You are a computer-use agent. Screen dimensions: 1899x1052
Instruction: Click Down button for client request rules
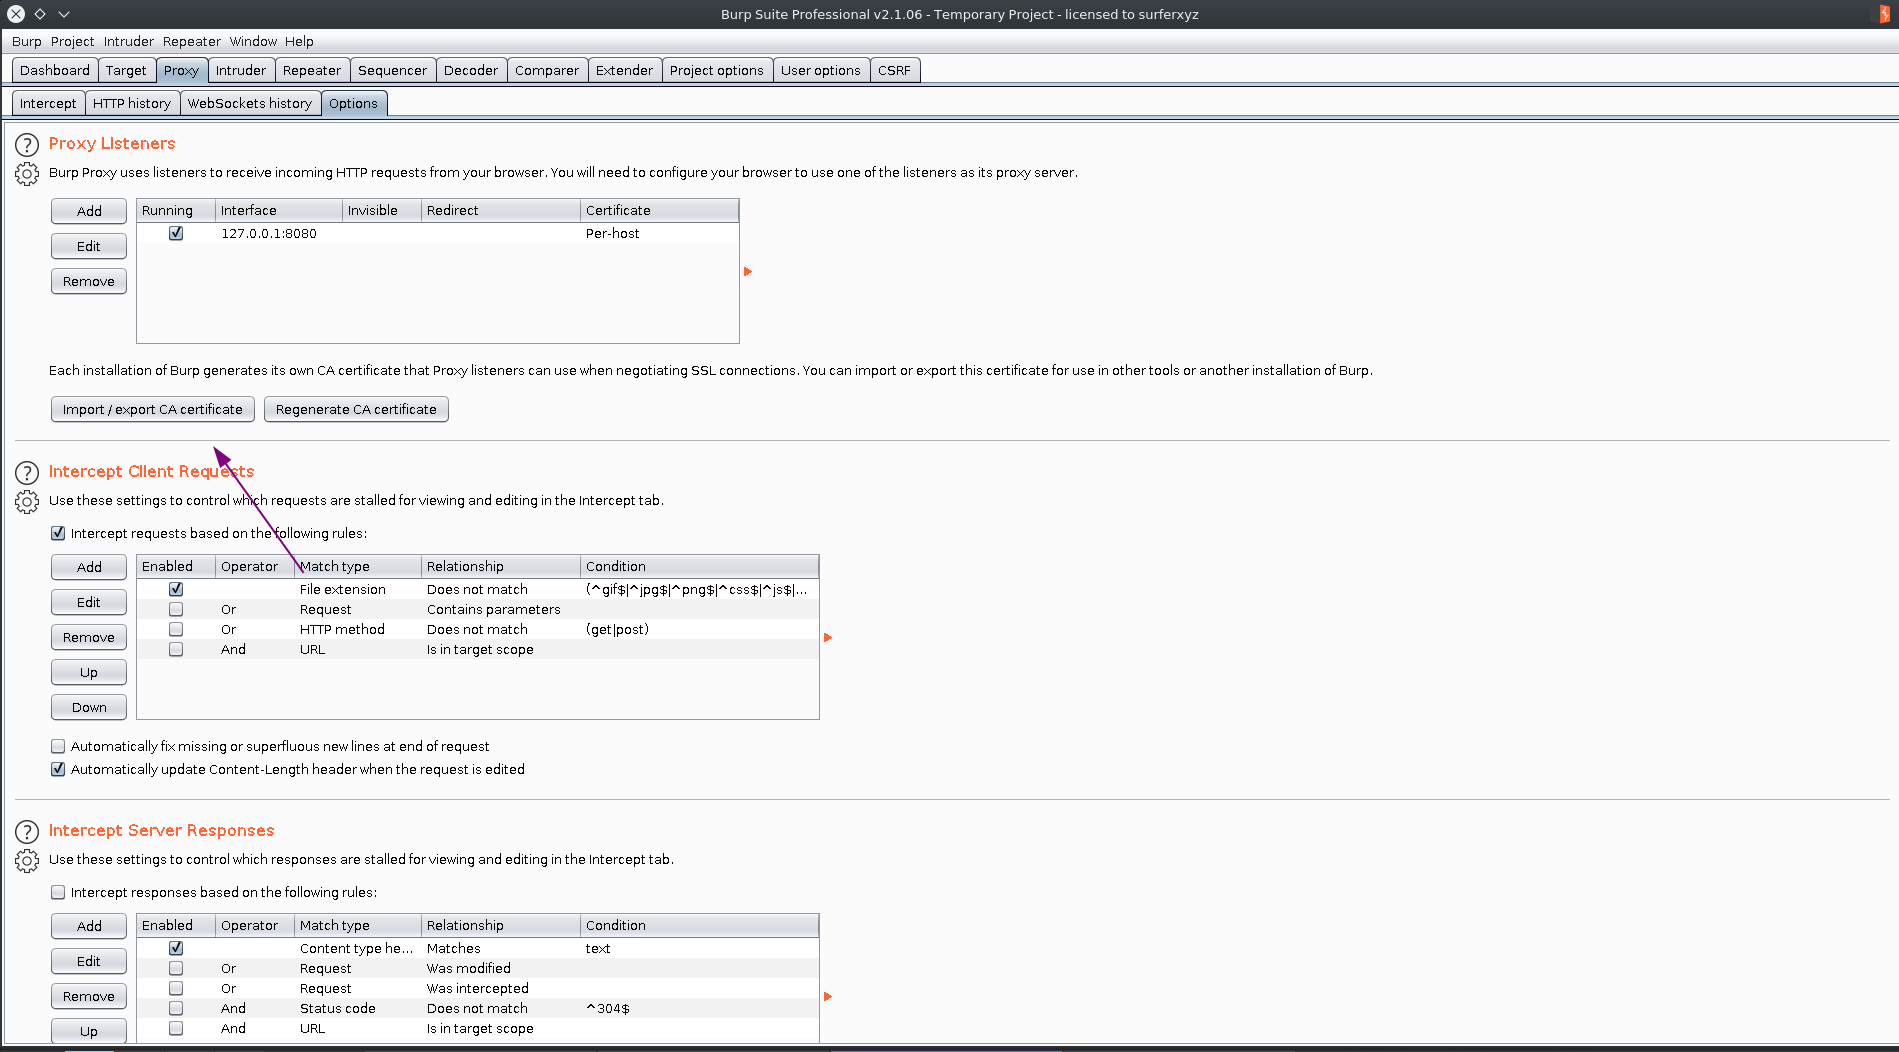pyautogui.click(x=89, y=707)
